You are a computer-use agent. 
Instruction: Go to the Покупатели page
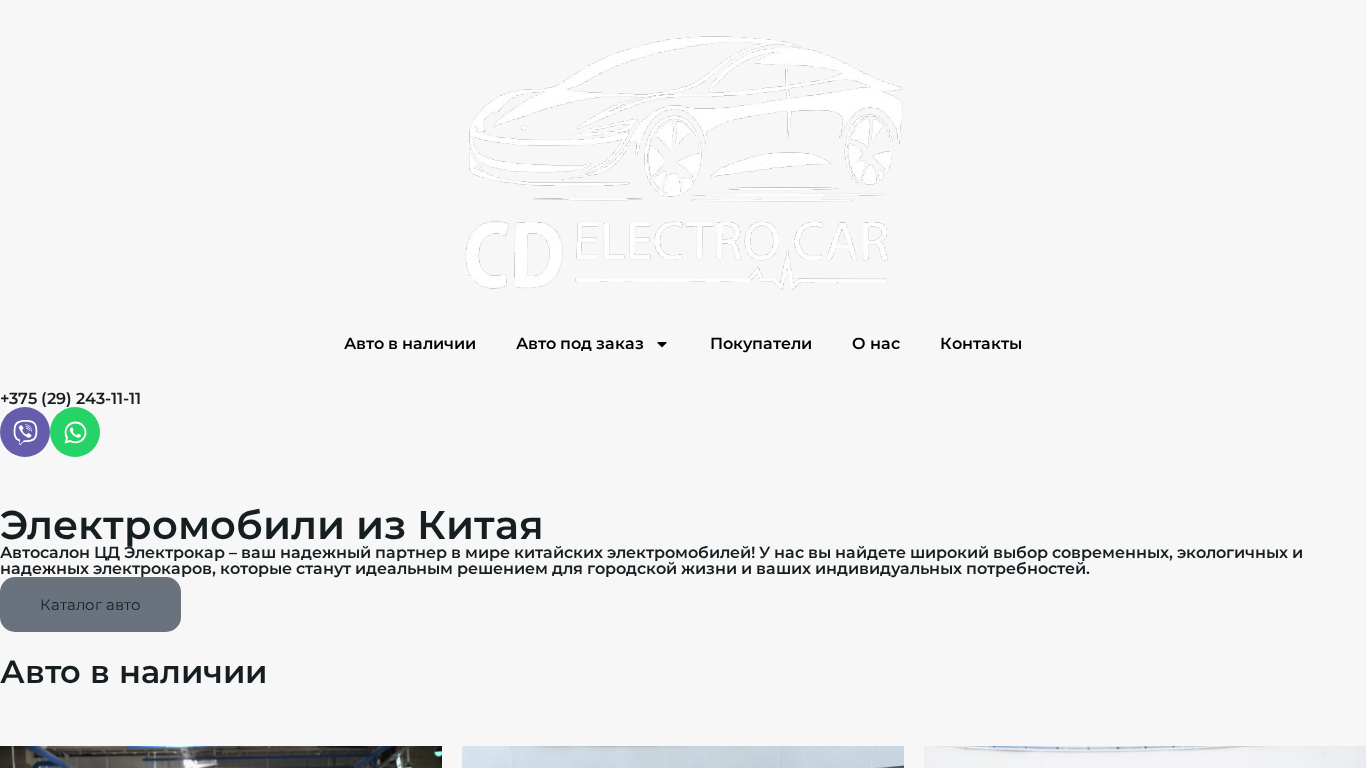(x=761, y=344)
